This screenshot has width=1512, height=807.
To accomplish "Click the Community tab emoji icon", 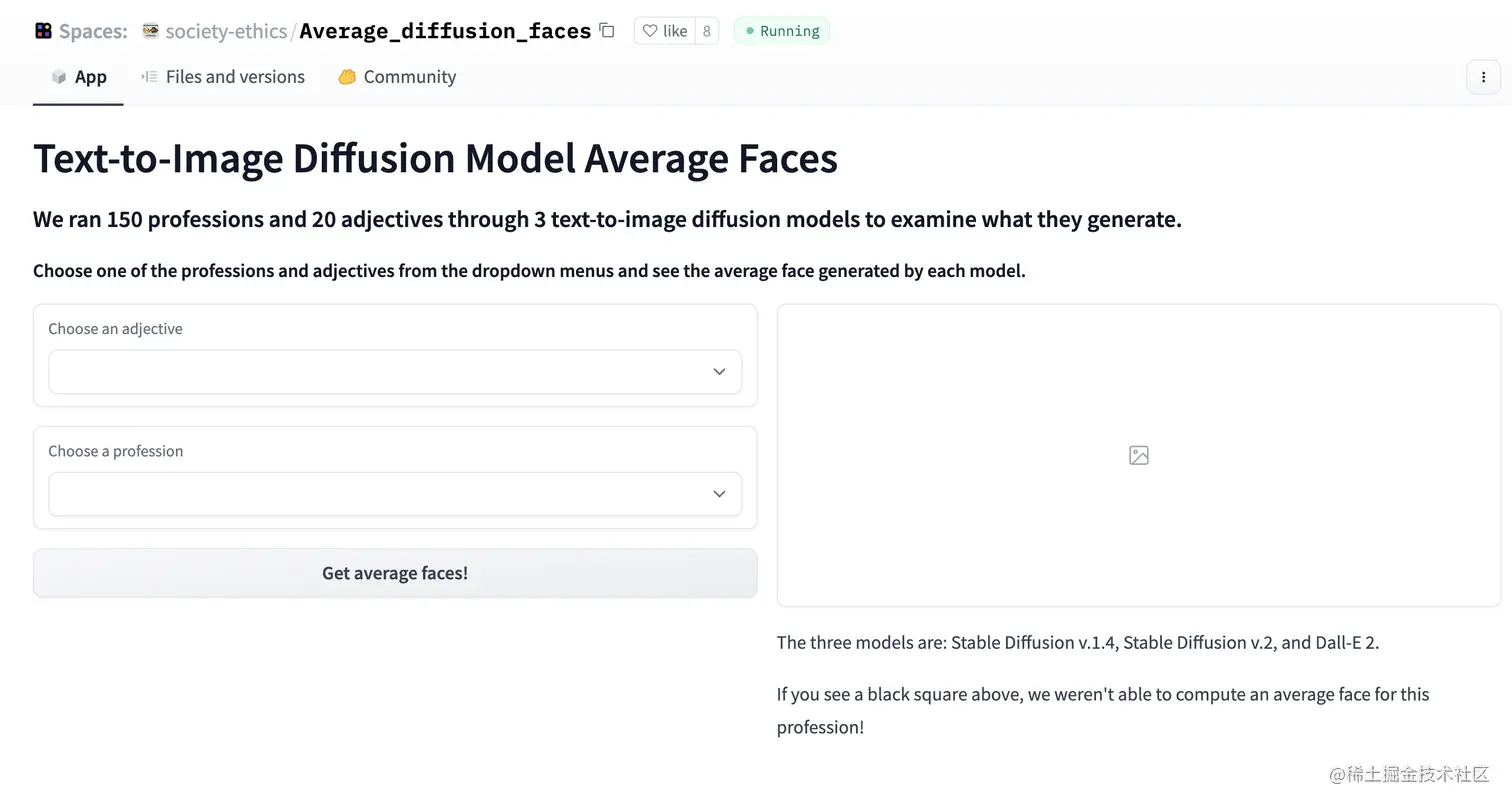I will [347, 77].
